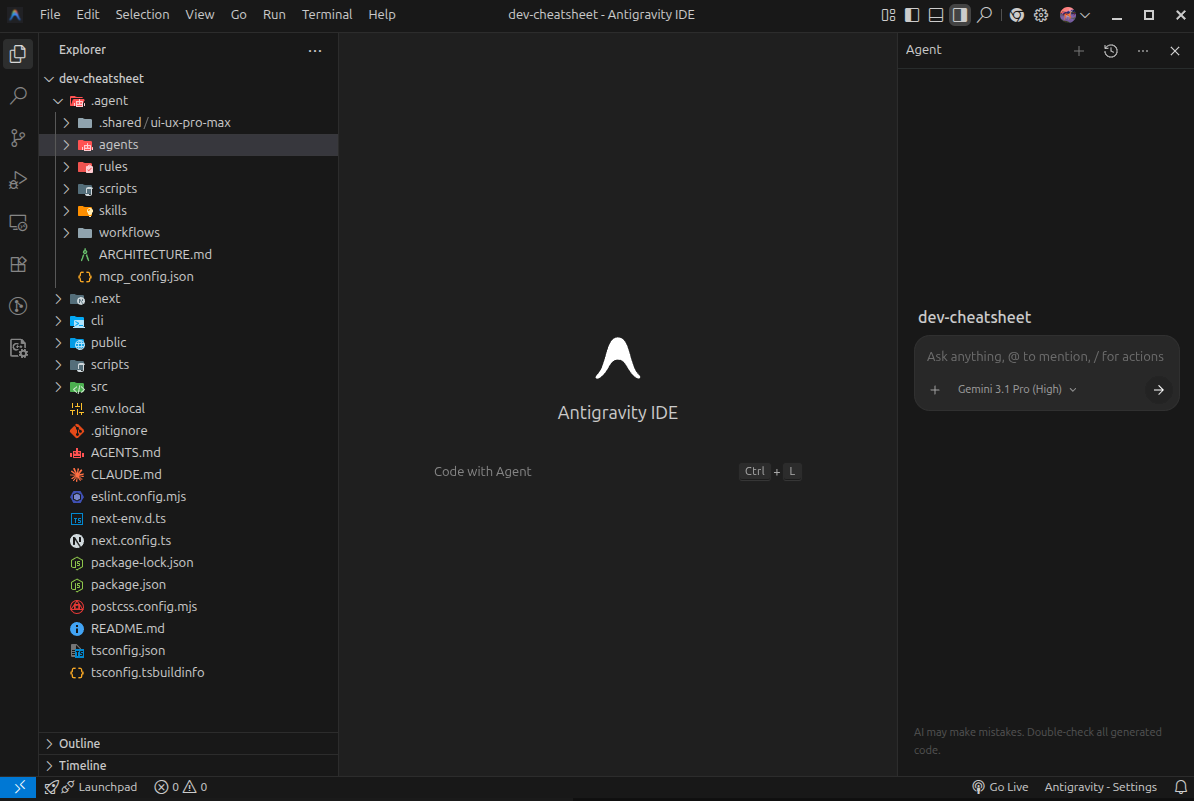This screenshot has width=1194, height=801.
Task: Expand the Timeline section
Action: pos(189,766)
